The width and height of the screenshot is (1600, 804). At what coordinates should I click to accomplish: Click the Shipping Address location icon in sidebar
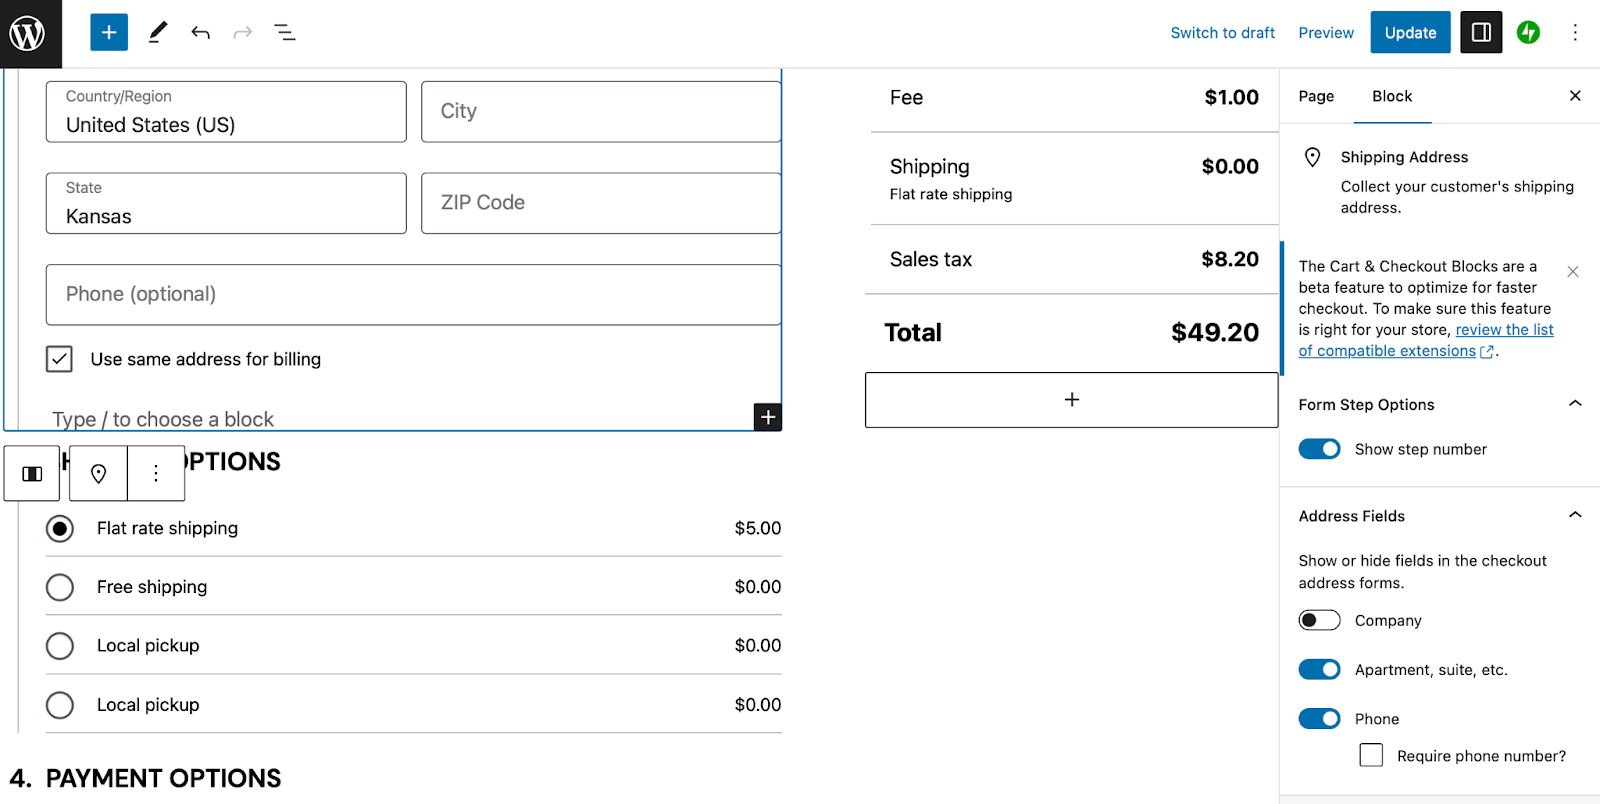(x=1313, y=157)
